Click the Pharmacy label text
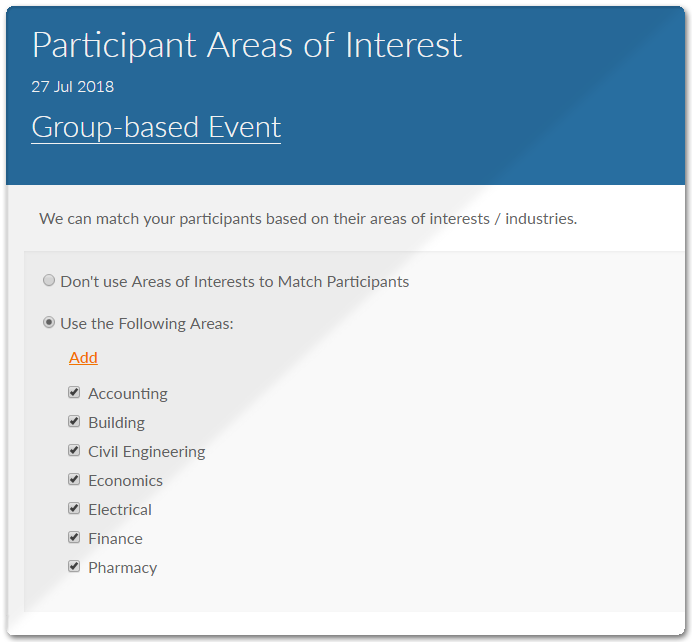This screenshot has height=642, width=692. 123,568
